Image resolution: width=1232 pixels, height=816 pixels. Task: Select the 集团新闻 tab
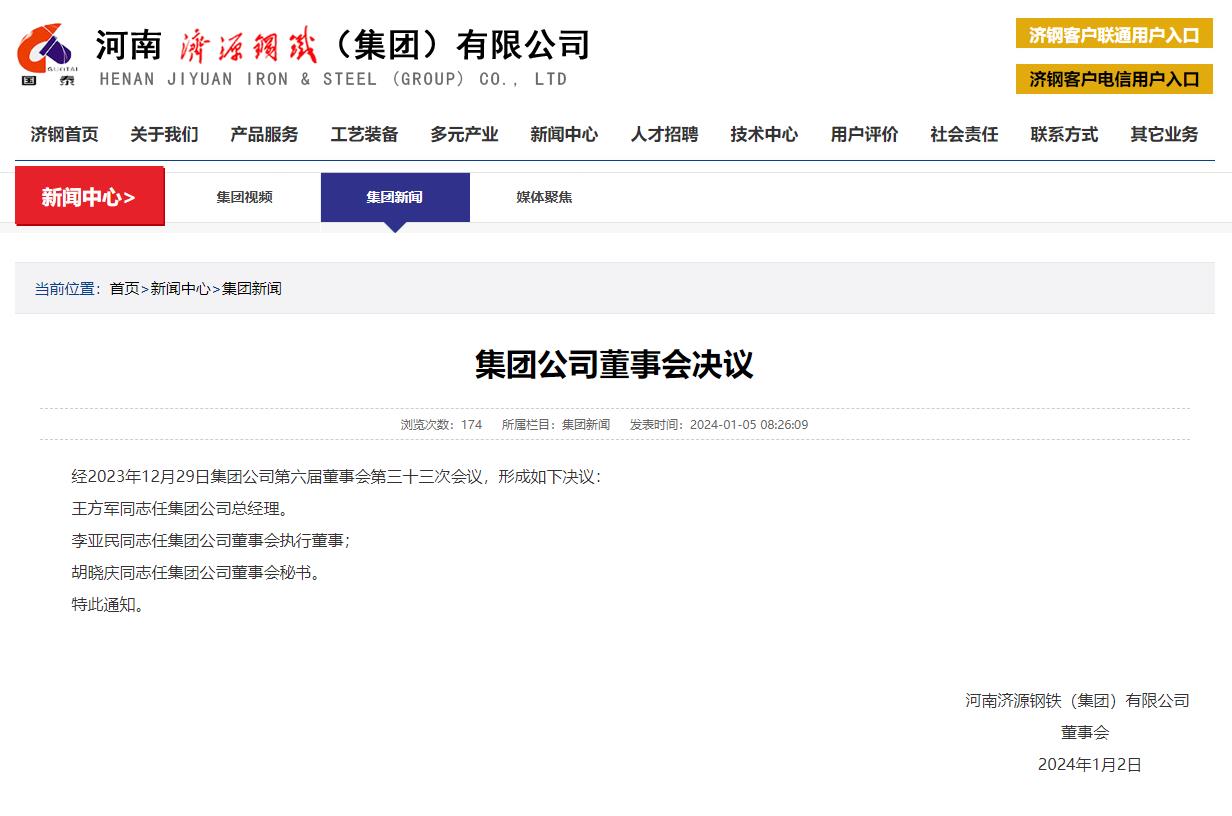394,197
